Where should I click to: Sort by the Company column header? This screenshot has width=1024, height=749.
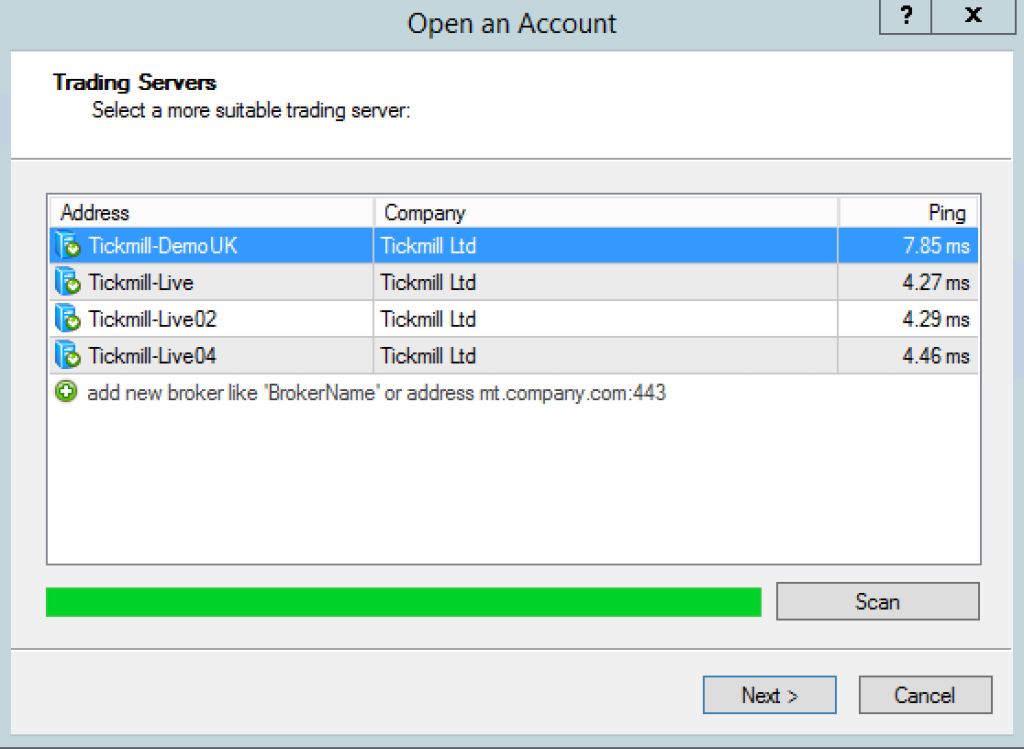[x=605, y=213]
